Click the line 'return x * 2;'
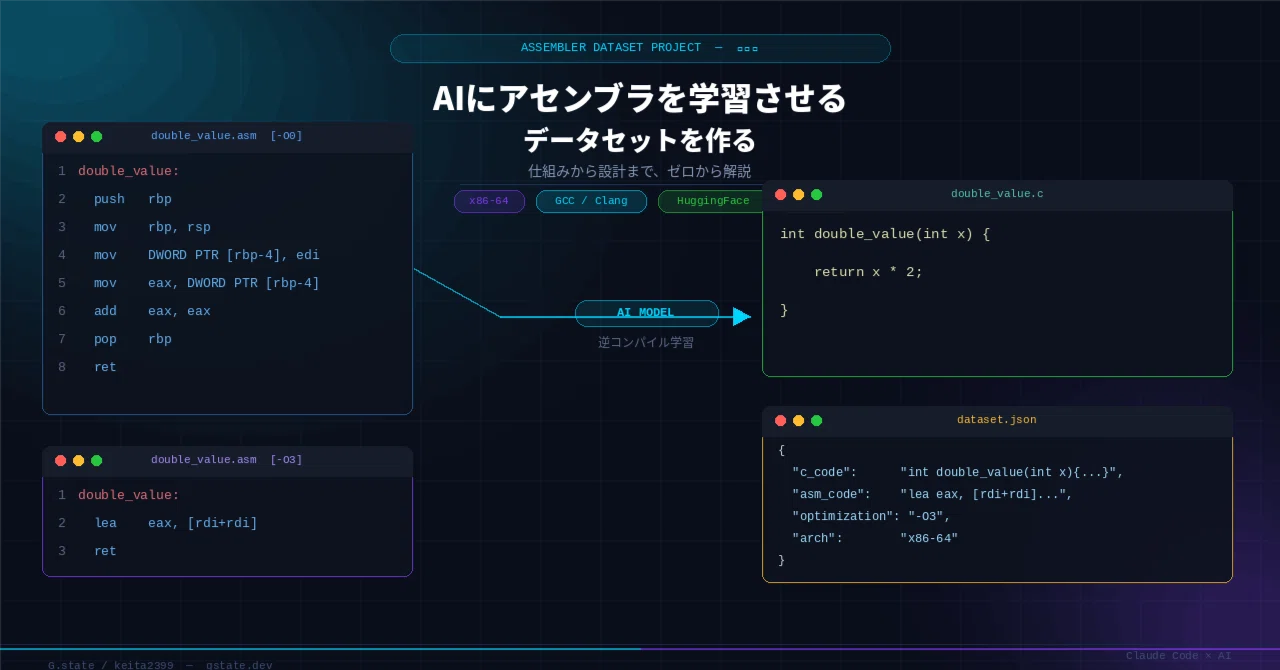Screen dimensions: 1280x670 tap(868, 272)
